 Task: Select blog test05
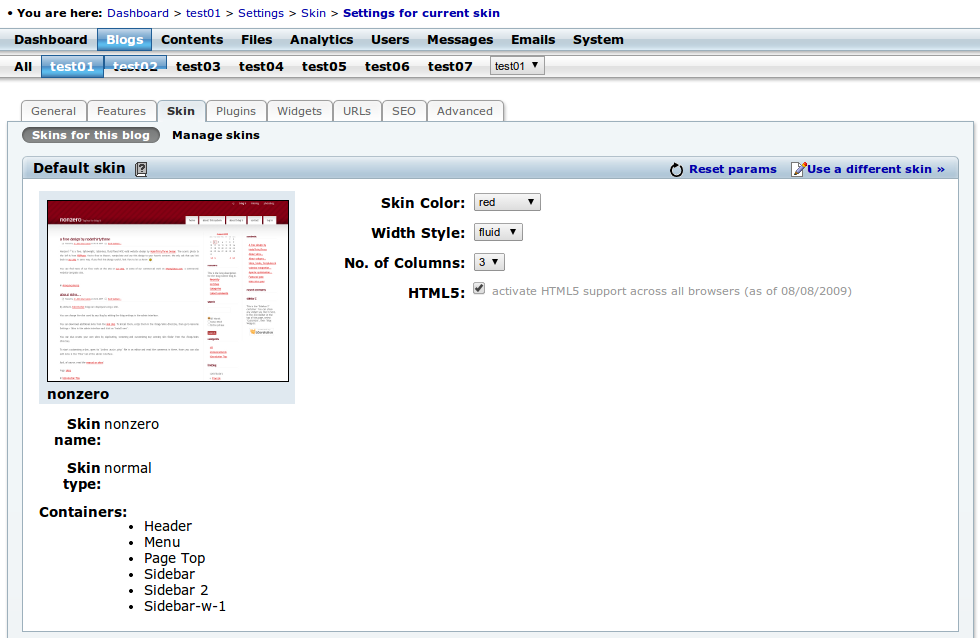[324, 66]
